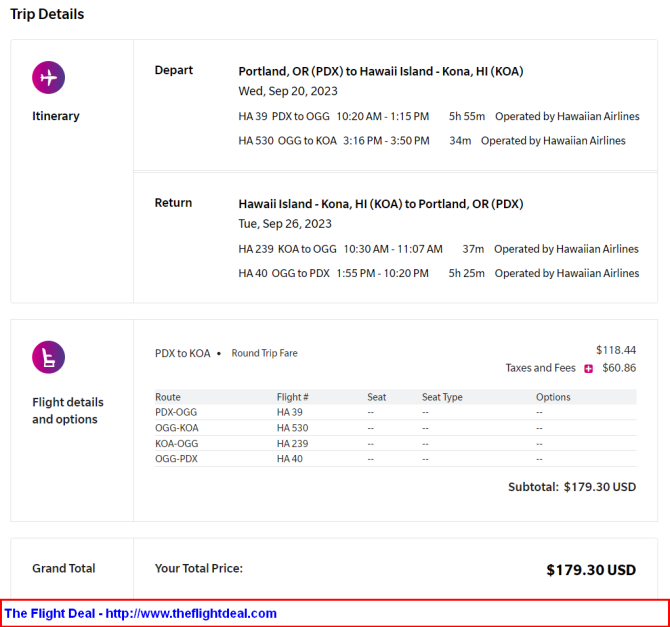Image resolution: width=670 pixels, height=627 pixels.
Task: Select table cell 'HA 239'
Action: 293,444
